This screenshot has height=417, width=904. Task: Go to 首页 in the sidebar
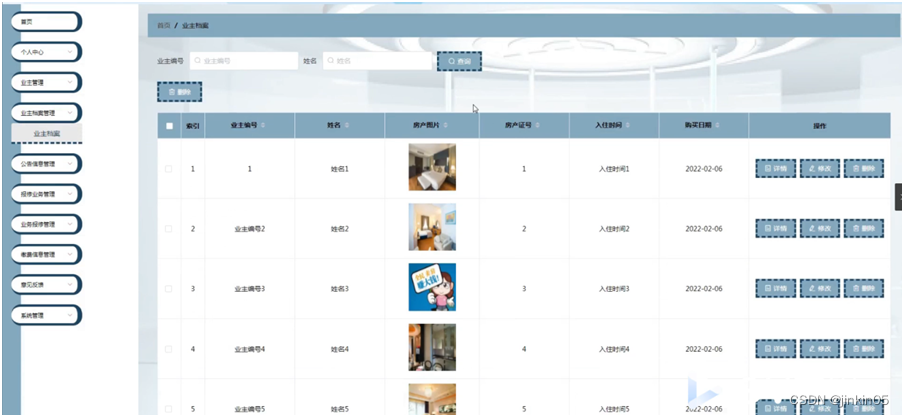45,20
